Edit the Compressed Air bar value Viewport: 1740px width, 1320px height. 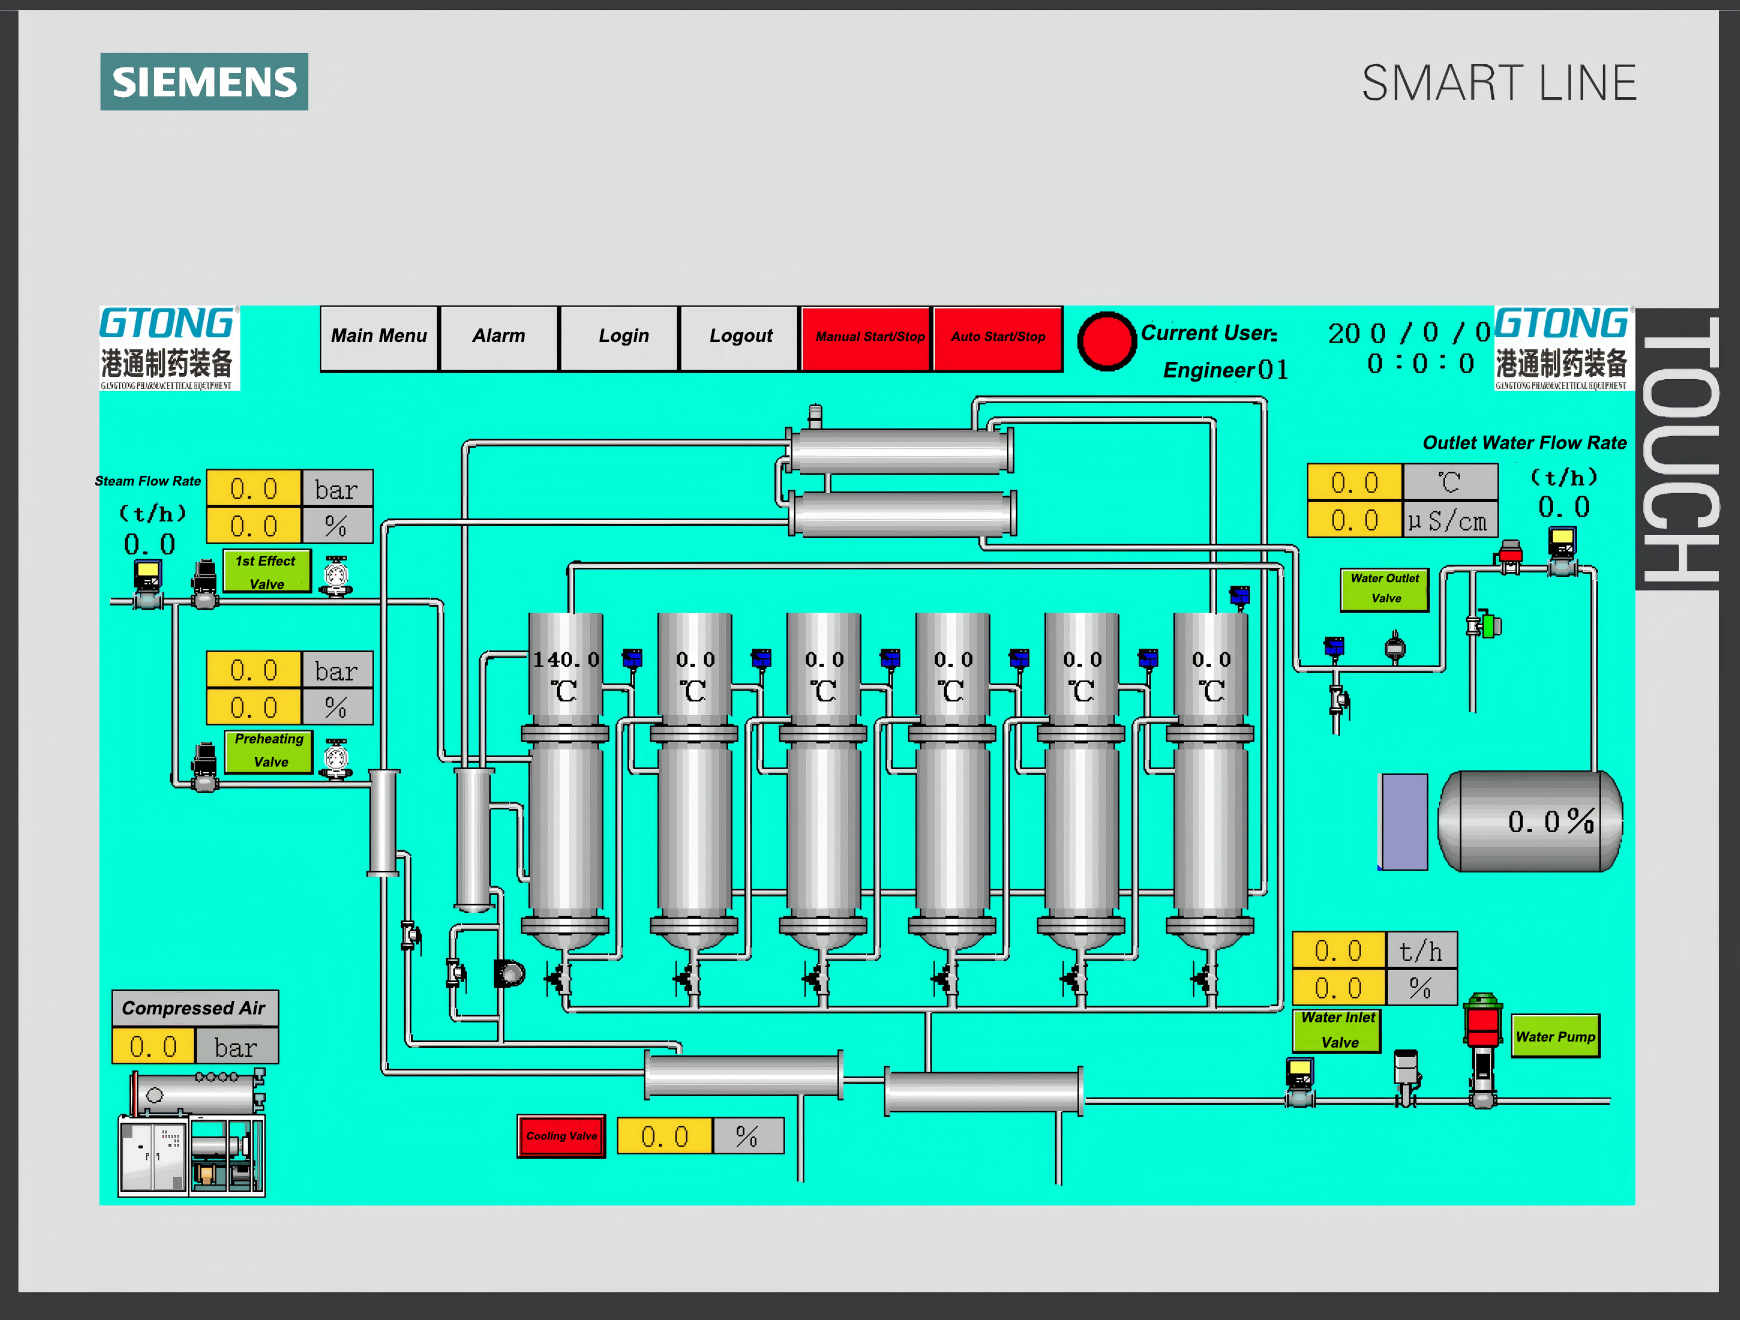click(x=154, y=1047)
